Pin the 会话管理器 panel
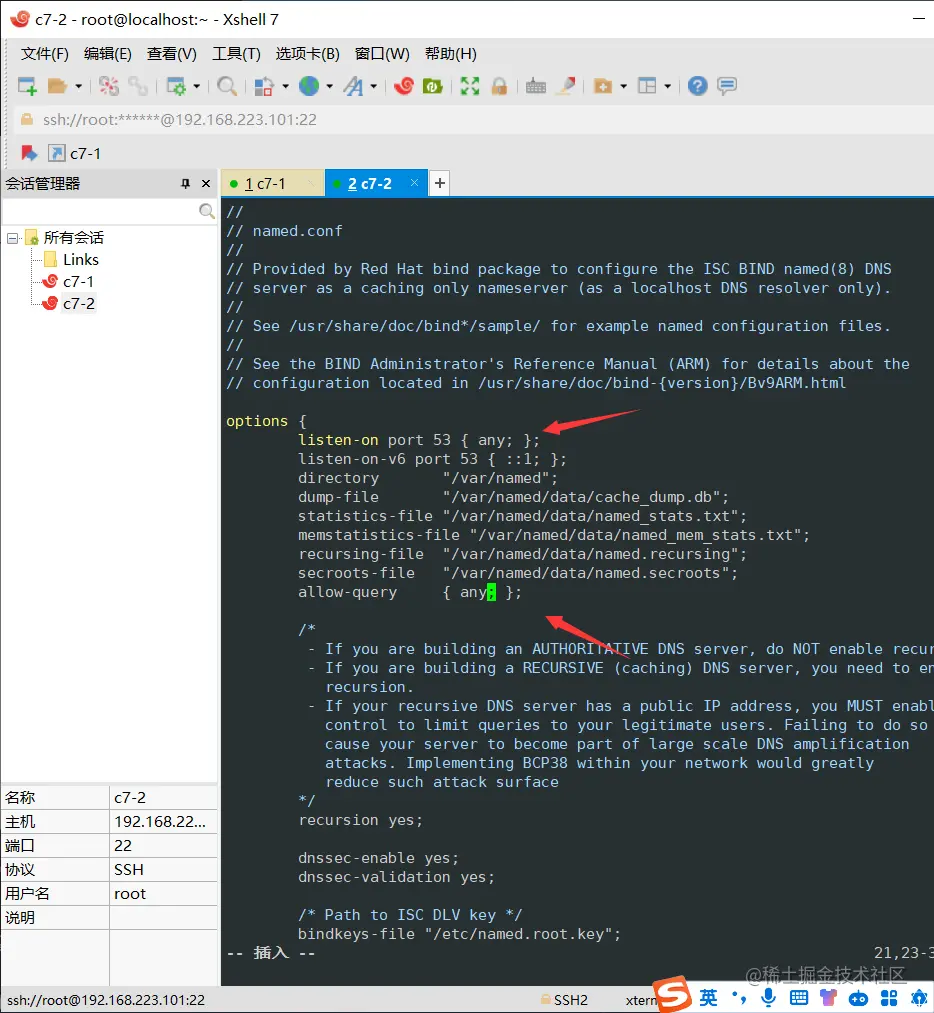The image size is (934, 1013). click(185, 183)
